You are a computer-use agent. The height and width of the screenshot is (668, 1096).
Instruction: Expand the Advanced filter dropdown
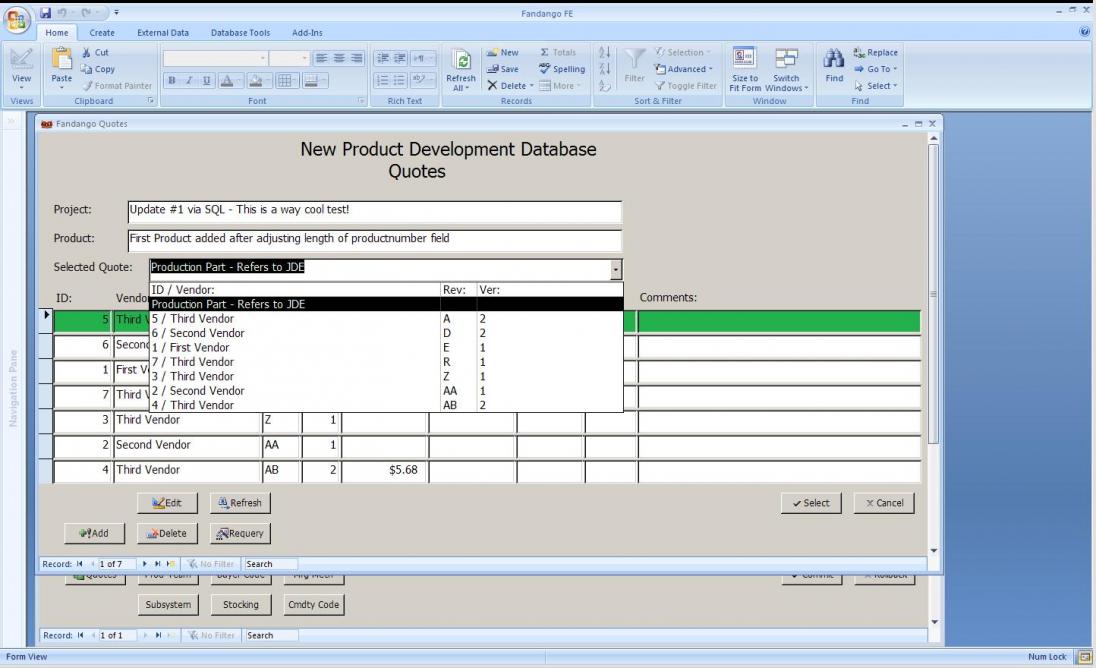coord(684,69)
